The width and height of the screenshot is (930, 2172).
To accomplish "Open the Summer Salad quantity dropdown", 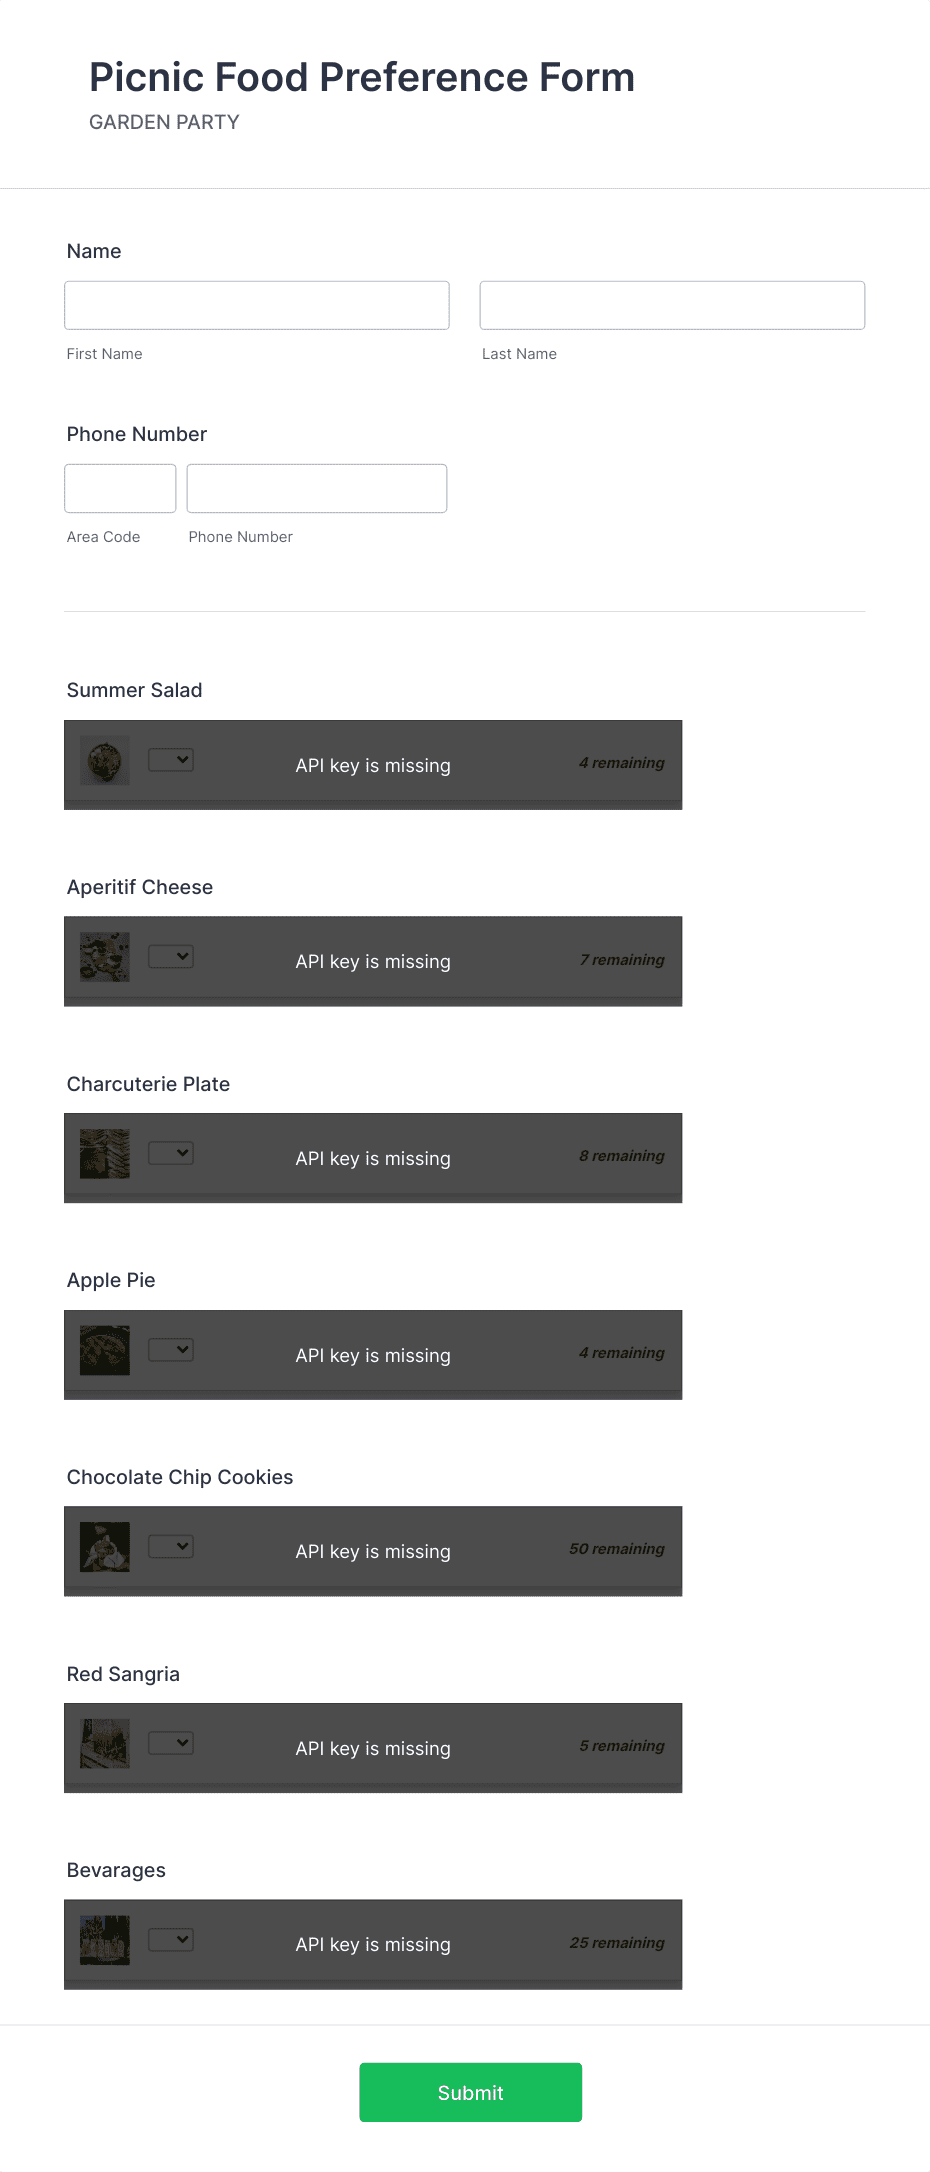I will [x=171, y=759].
